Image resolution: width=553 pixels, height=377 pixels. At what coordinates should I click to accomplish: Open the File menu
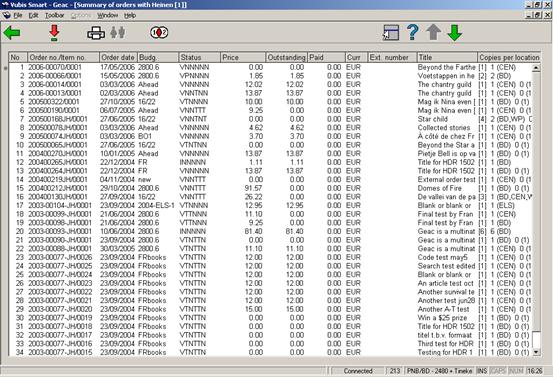pyautogui.click(x=18, y=16)
